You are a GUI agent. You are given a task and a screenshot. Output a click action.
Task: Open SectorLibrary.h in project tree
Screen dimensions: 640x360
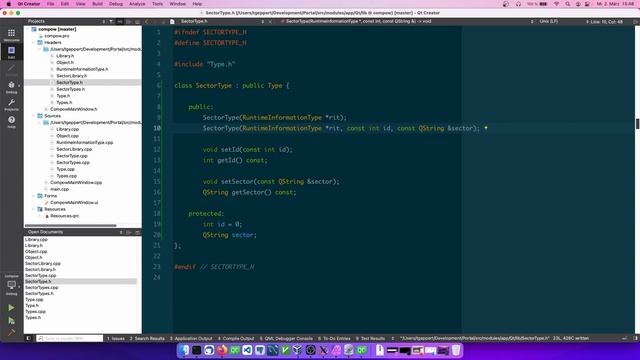(x=71, y=76)
